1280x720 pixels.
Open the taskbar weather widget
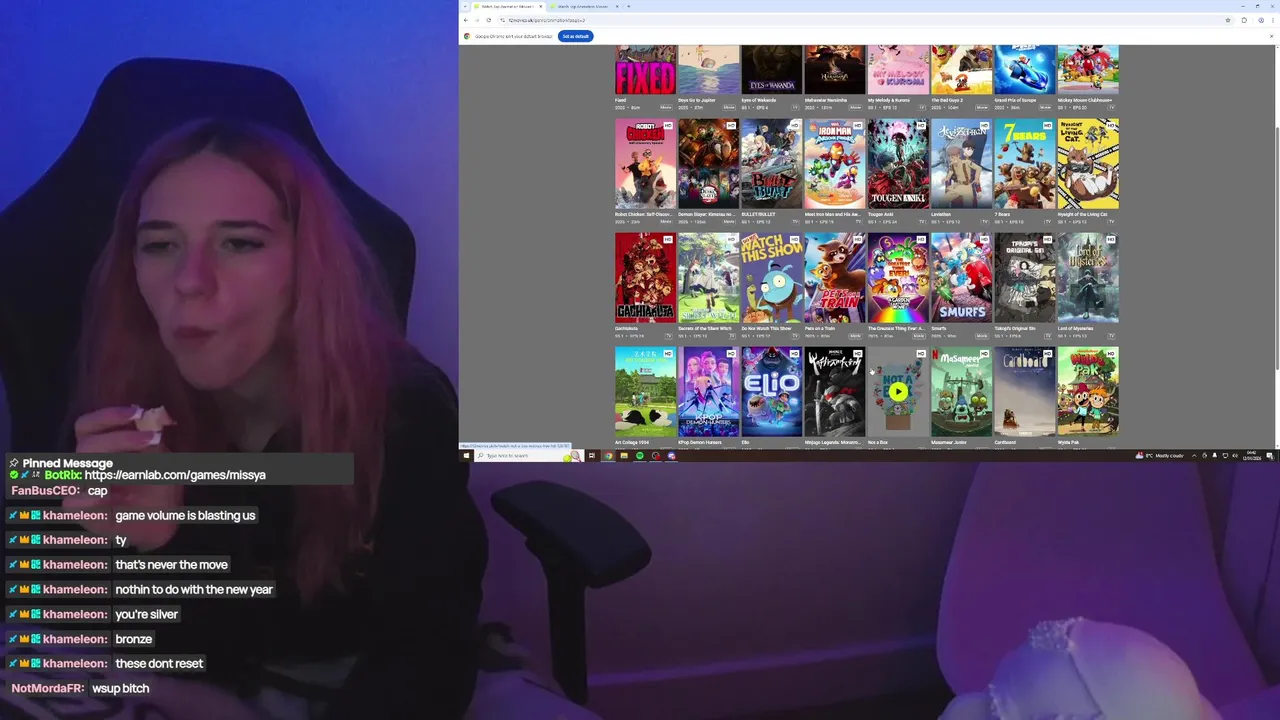1160,456
